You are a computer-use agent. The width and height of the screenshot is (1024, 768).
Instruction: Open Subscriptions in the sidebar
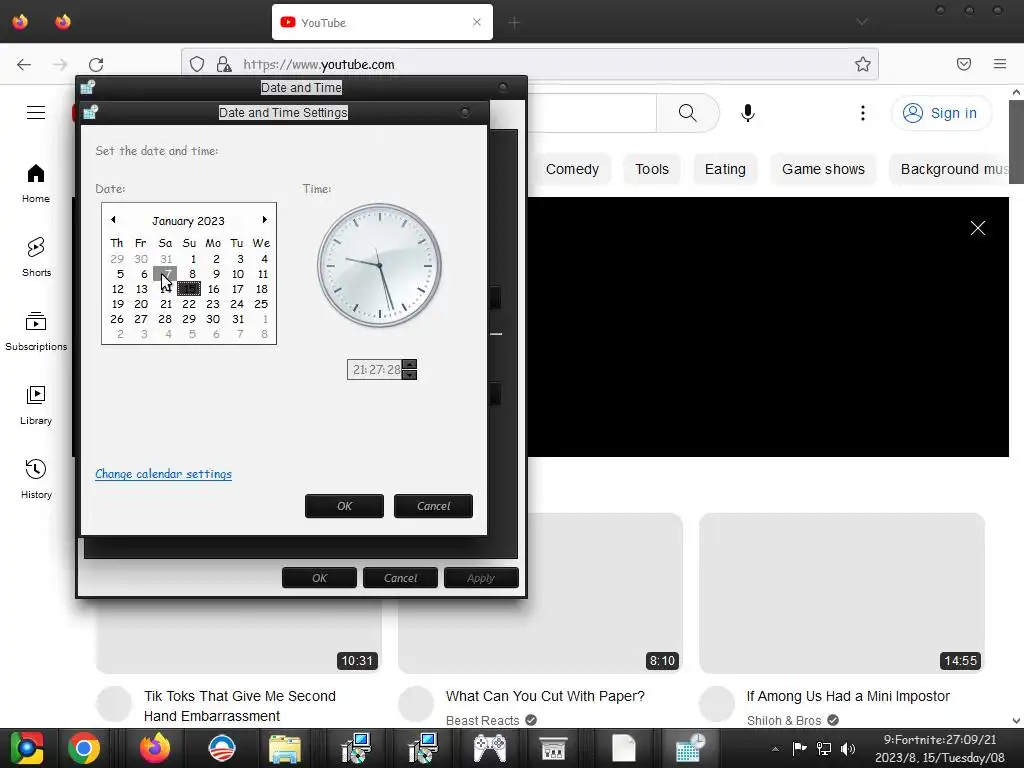pos(36,332)
